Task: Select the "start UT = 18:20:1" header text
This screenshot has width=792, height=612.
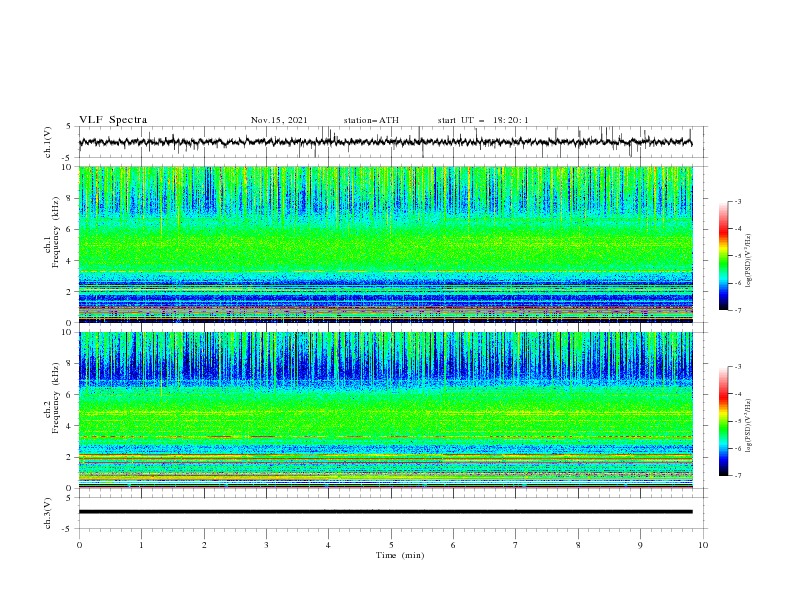Action: [x=483, y=120]
